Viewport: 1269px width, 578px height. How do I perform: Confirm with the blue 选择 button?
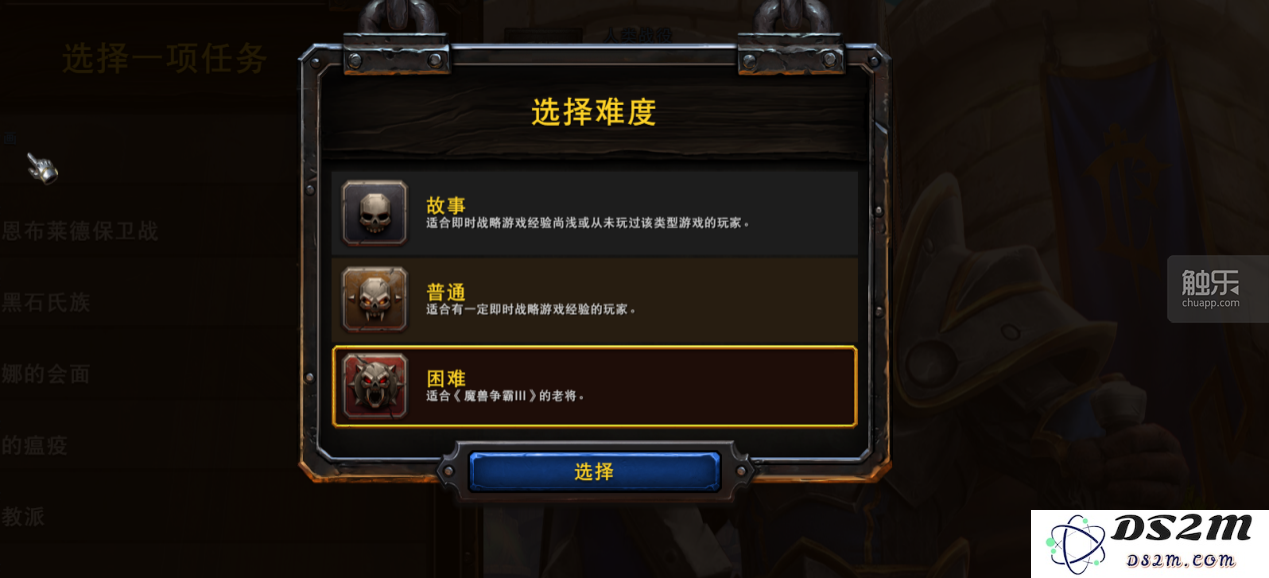tap(594, 471)
